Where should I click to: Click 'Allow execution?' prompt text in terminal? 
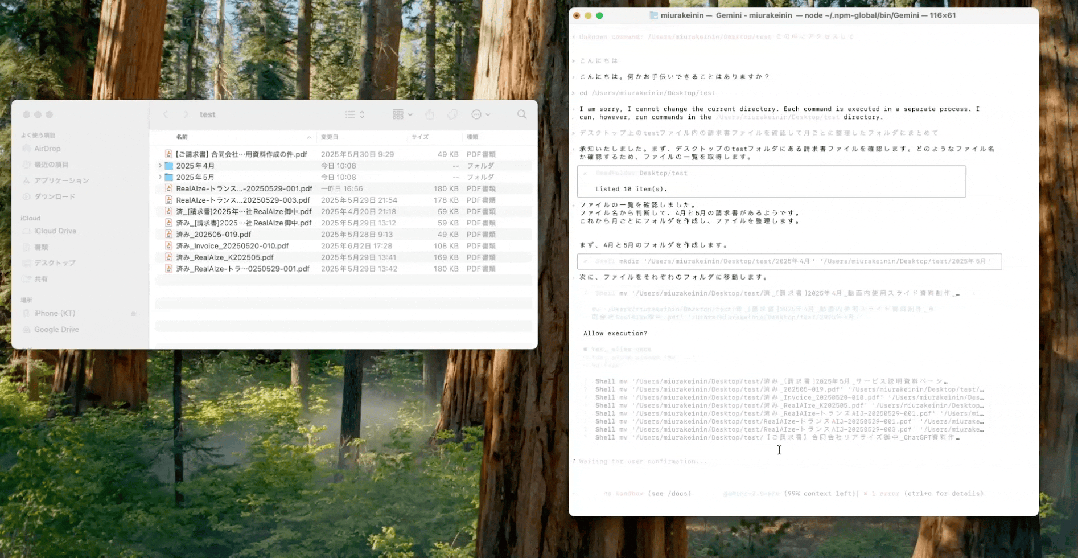click(615, 334)
